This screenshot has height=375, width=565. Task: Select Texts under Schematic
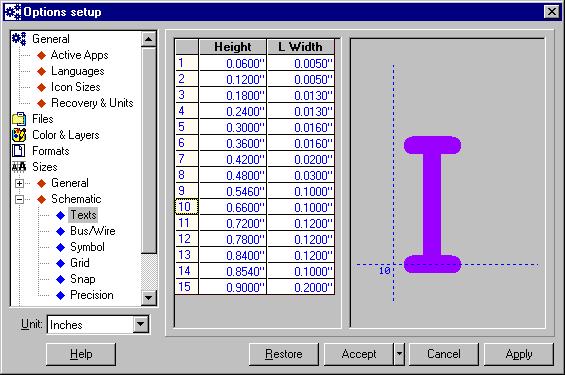pyautogui.click(x=83, y=215)
